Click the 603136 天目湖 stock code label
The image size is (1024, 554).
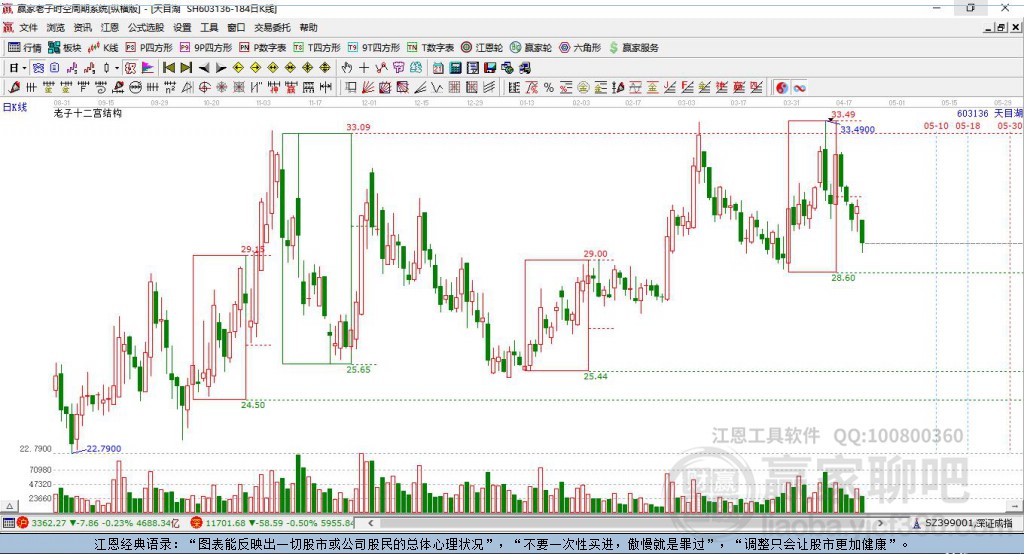point(989,113)
